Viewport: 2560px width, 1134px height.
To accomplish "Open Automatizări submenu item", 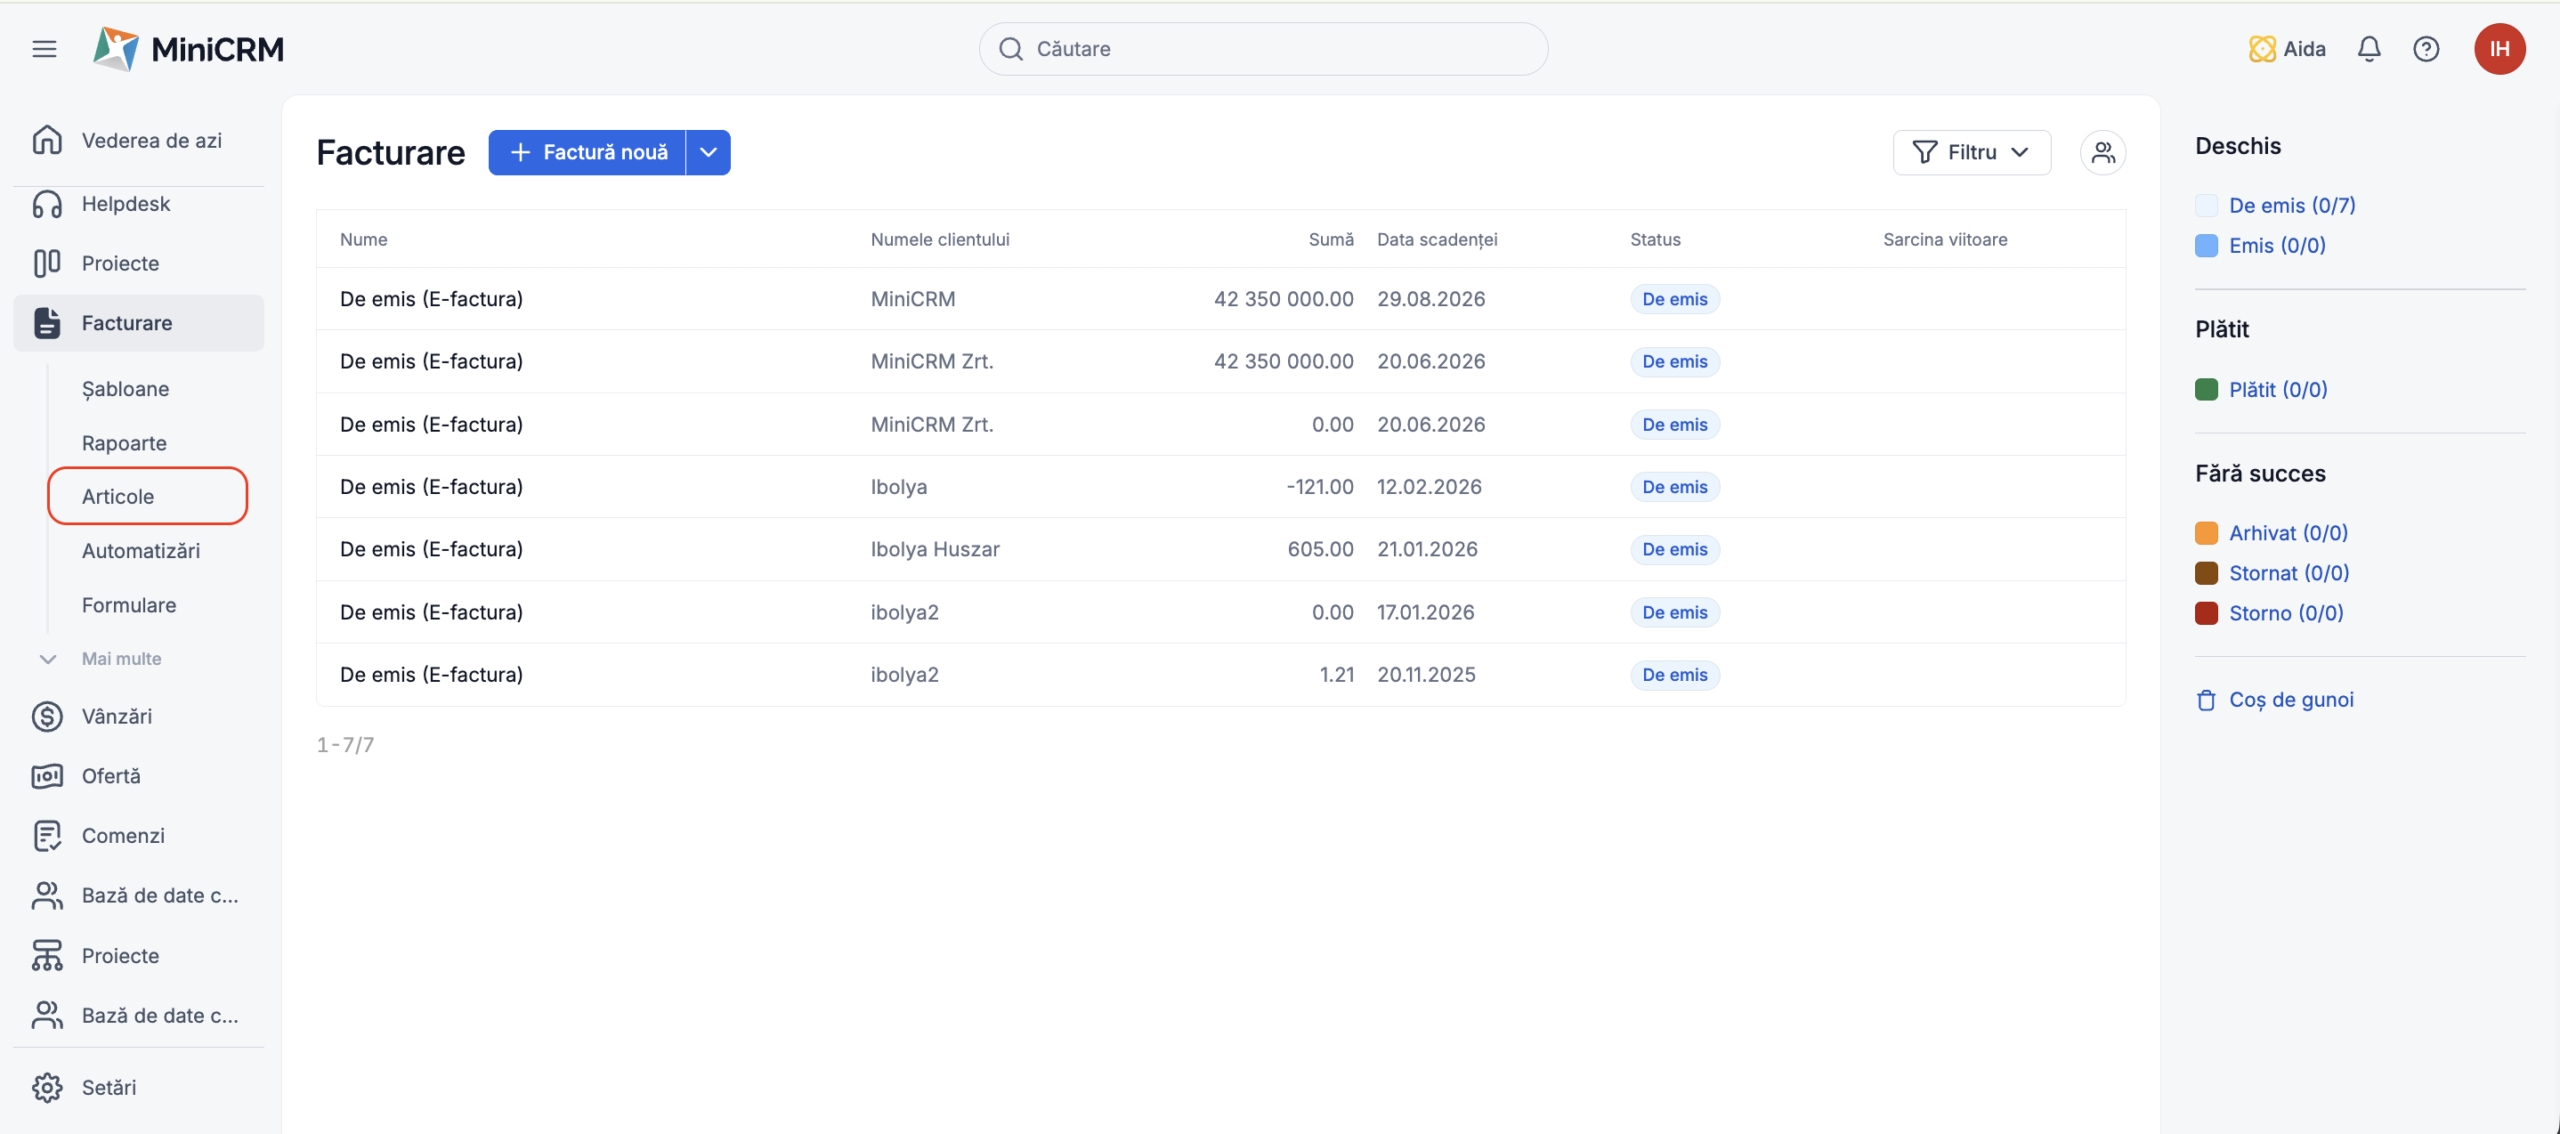I will coord(141,551).
